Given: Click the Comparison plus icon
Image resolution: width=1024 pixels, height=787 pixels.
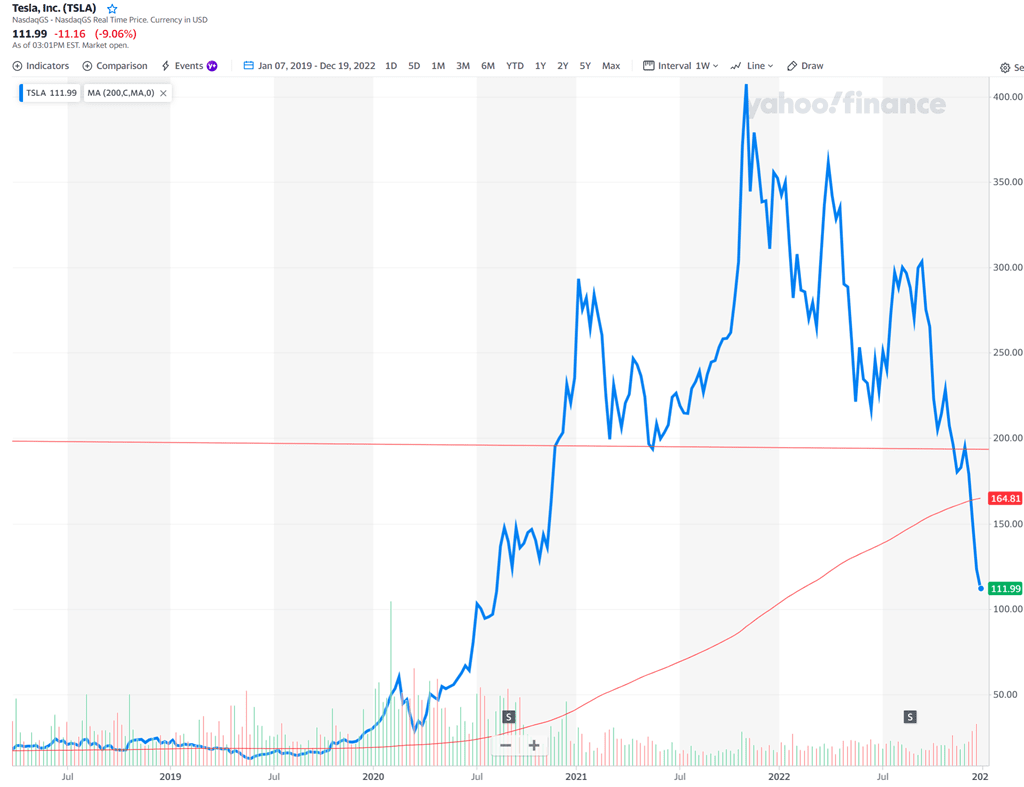Looking at the screenshot, I should coord(87,66).
